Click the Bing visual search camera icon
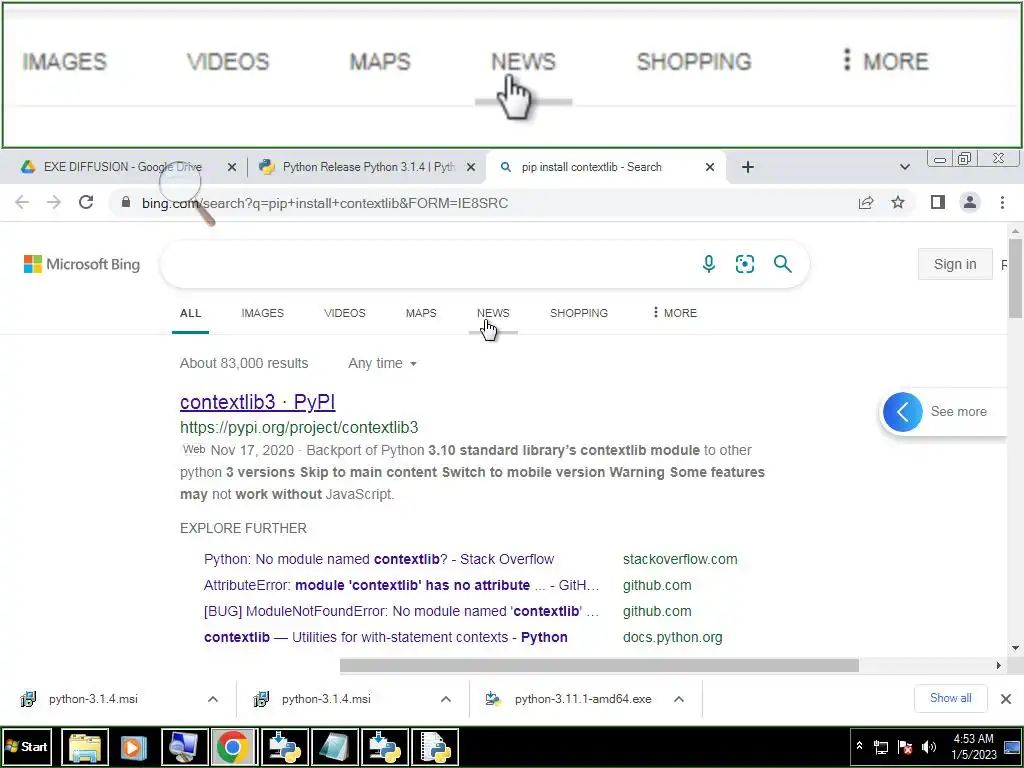Viewport: 1024px width, 768px height. 744,264
